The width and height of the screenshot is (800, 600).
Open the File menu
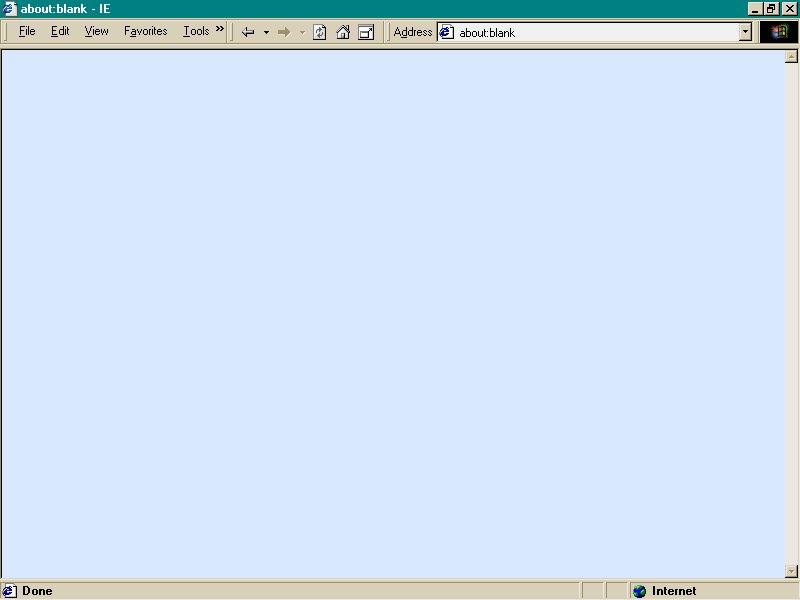27,31
